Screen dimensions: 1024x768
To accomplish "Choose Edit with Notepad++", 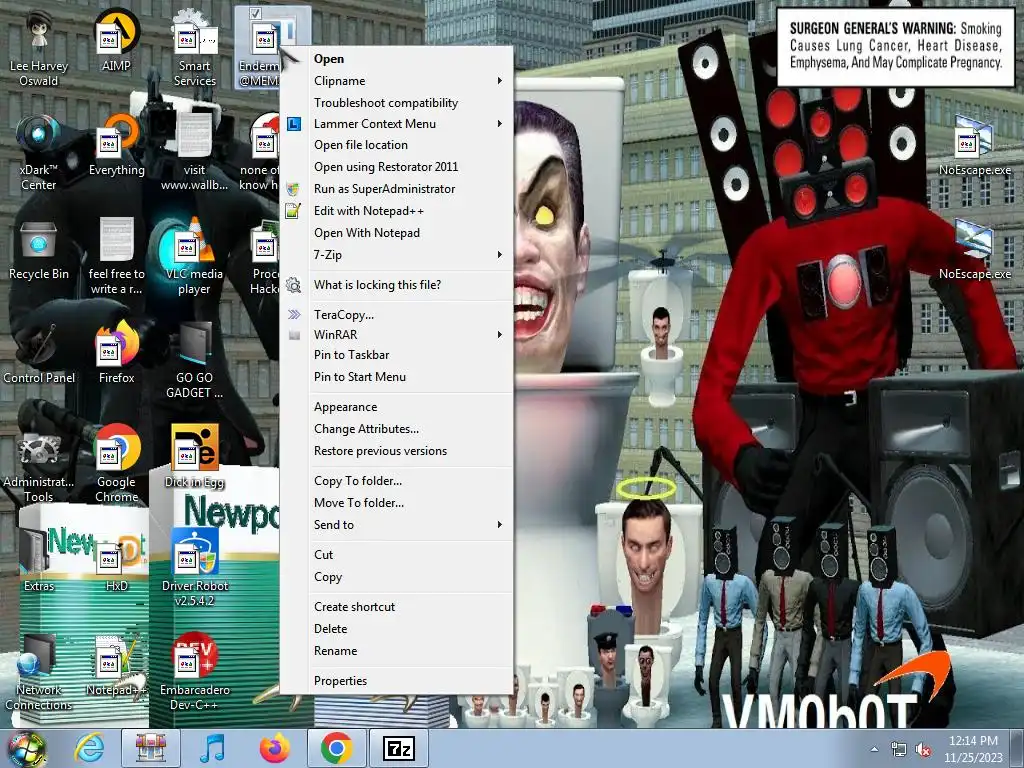I will [x=397, y=211].
